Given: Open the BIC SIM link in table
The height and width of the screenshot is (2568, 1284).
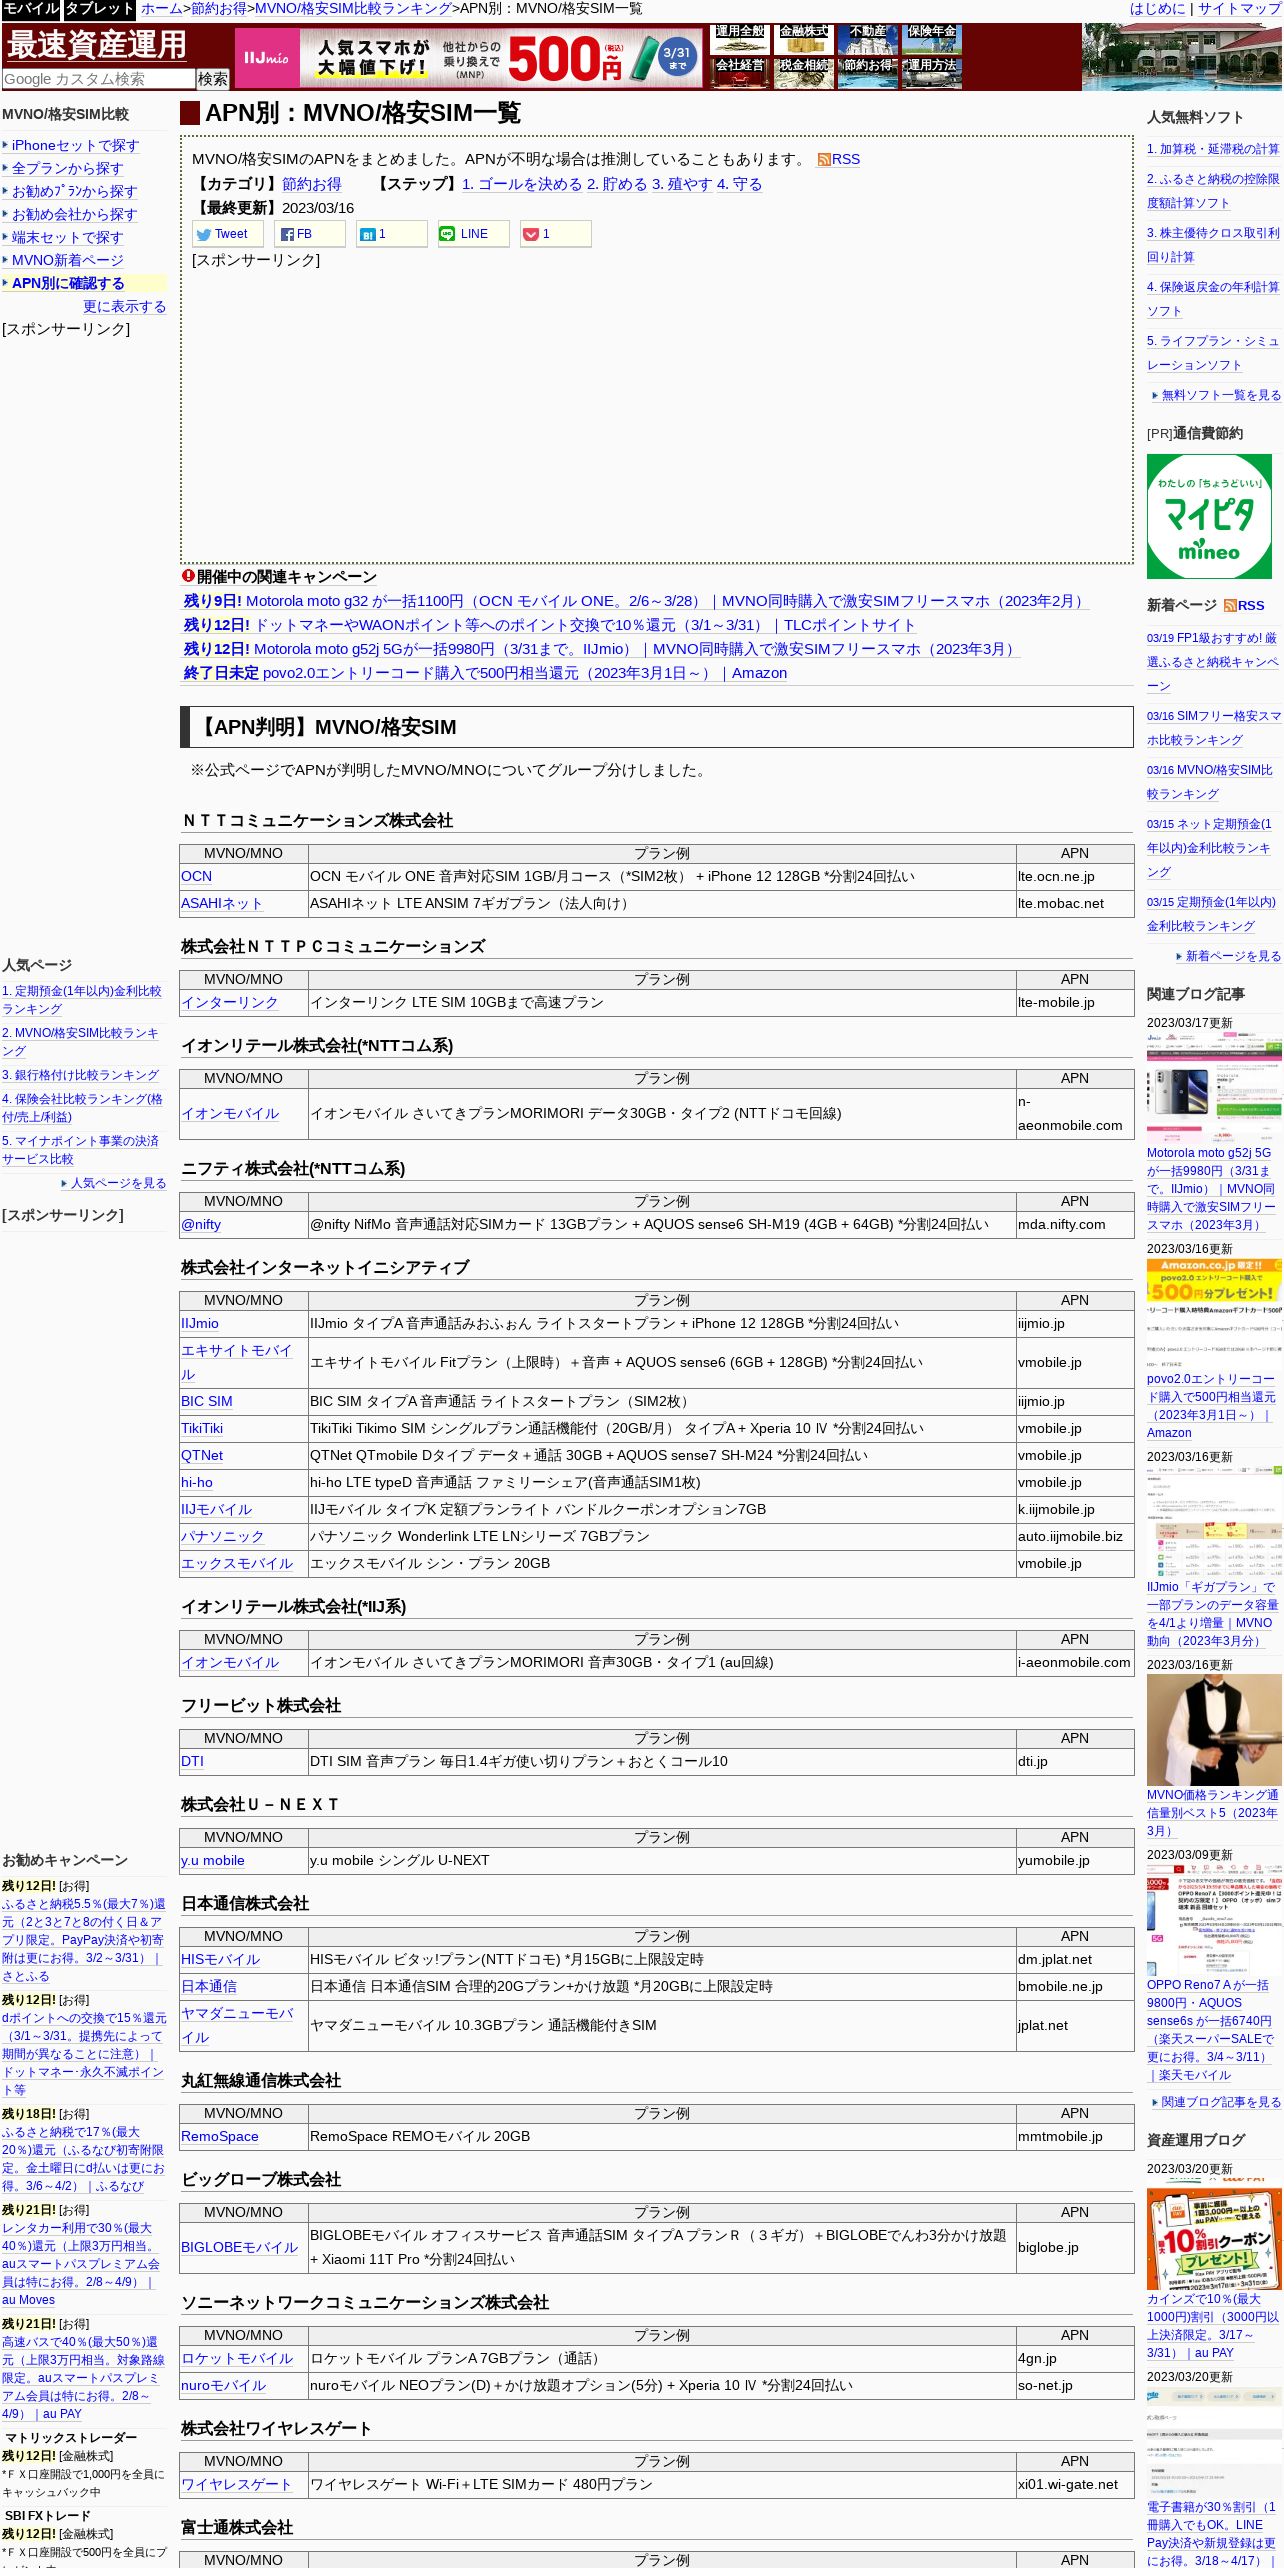Looking at the screenshot, I should tap(206, 1401).
